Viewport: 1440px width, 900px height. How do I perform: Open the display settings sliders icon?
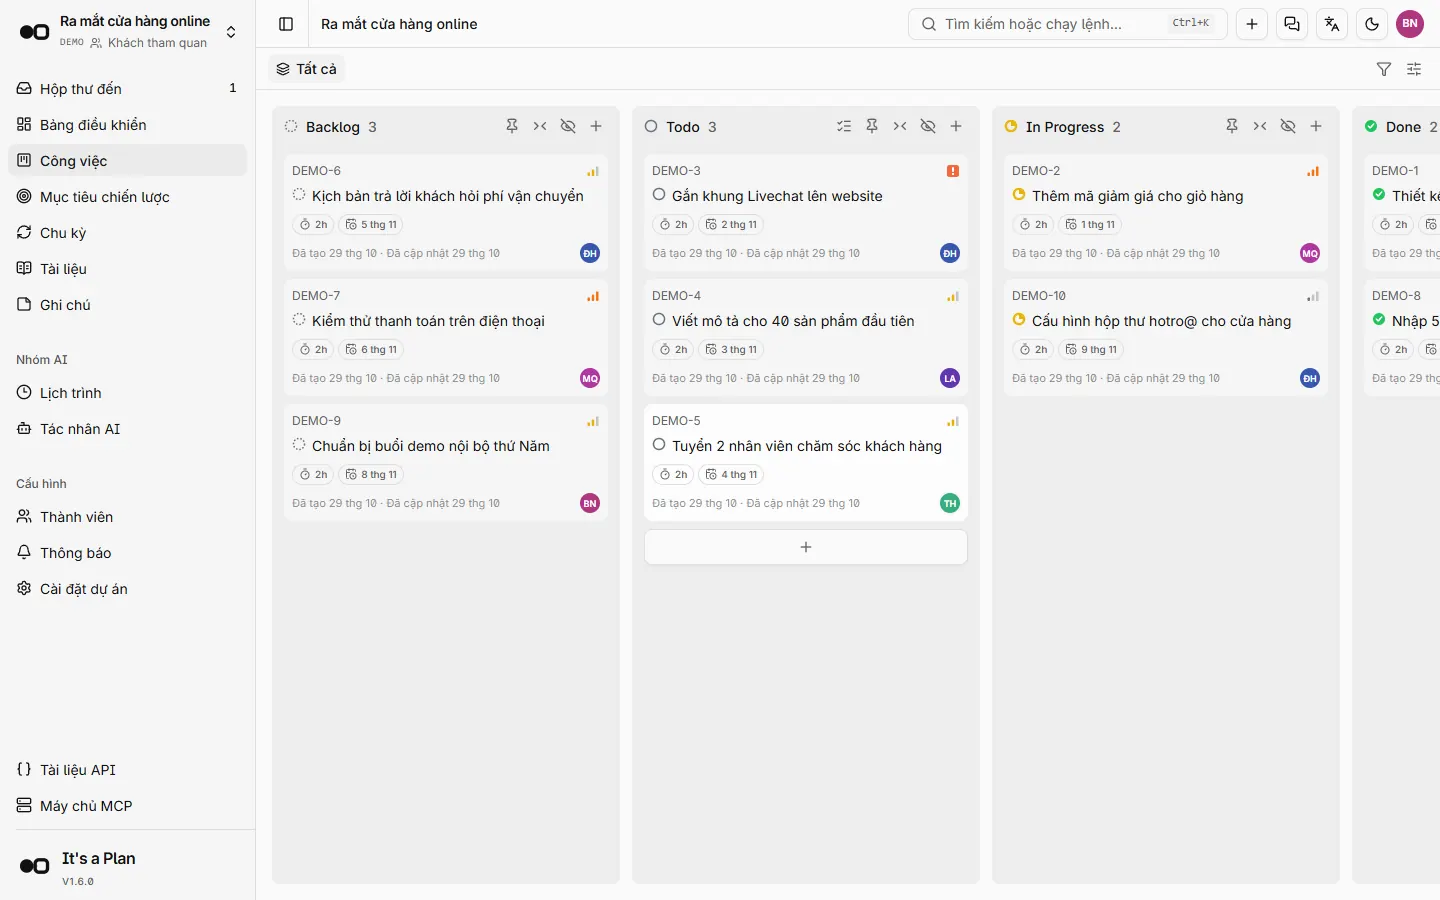1414,69
